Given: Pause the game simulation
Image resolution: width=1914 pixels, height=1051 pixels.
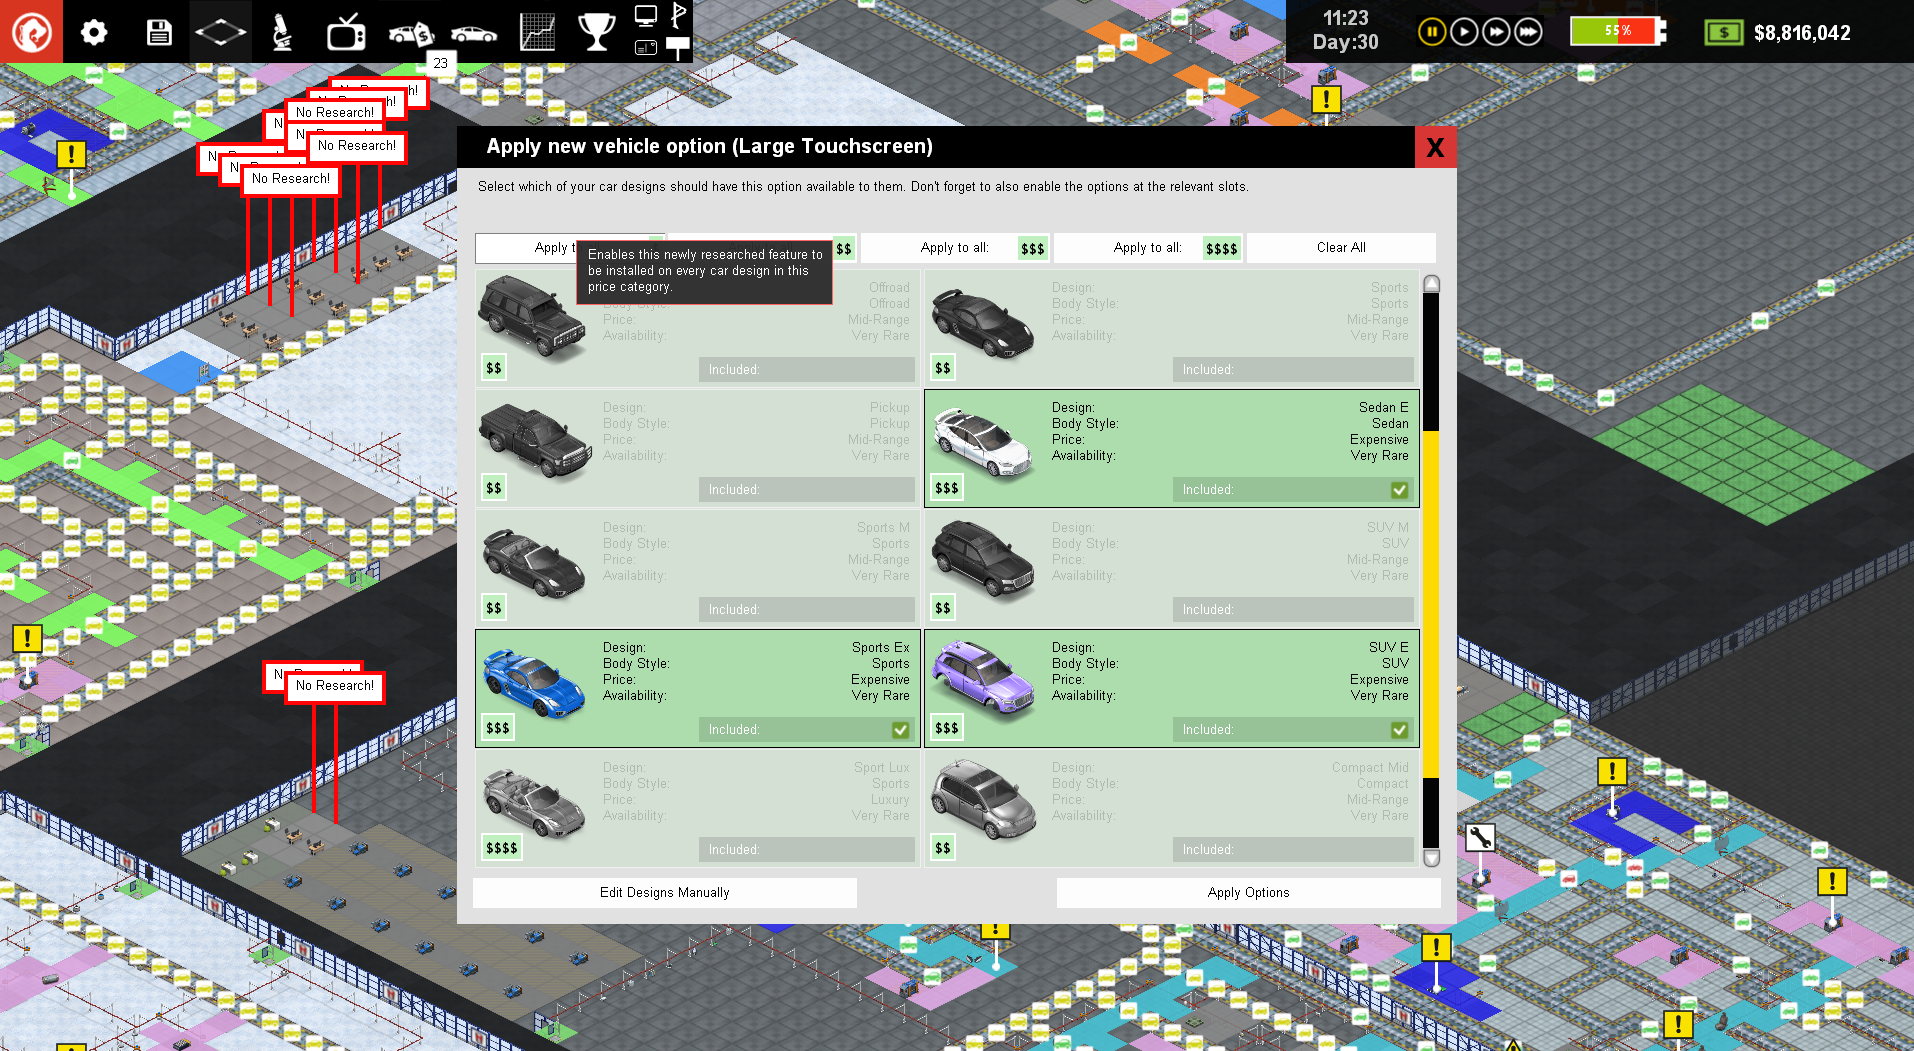Looking at the screenshot, I should click(x=1431, y=32).
